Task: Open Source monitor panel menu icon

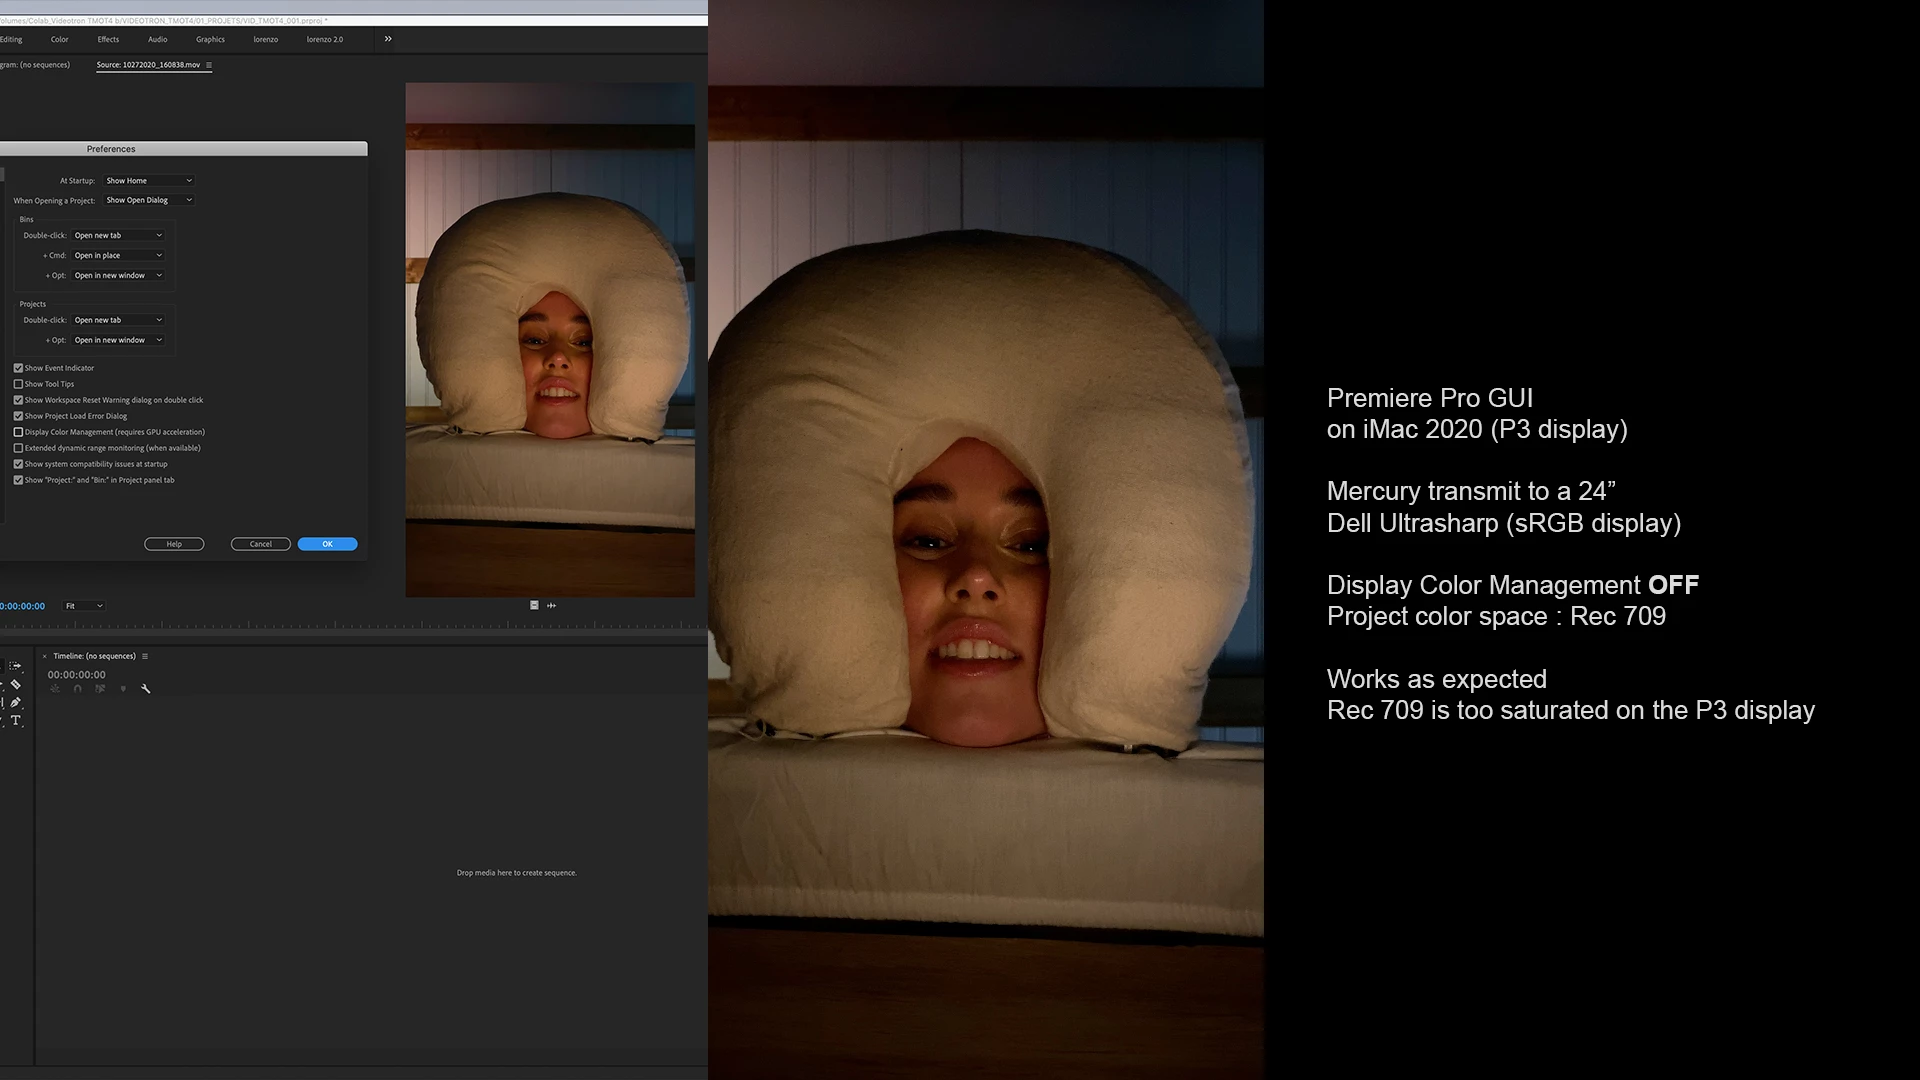Action: pos(208,65)
